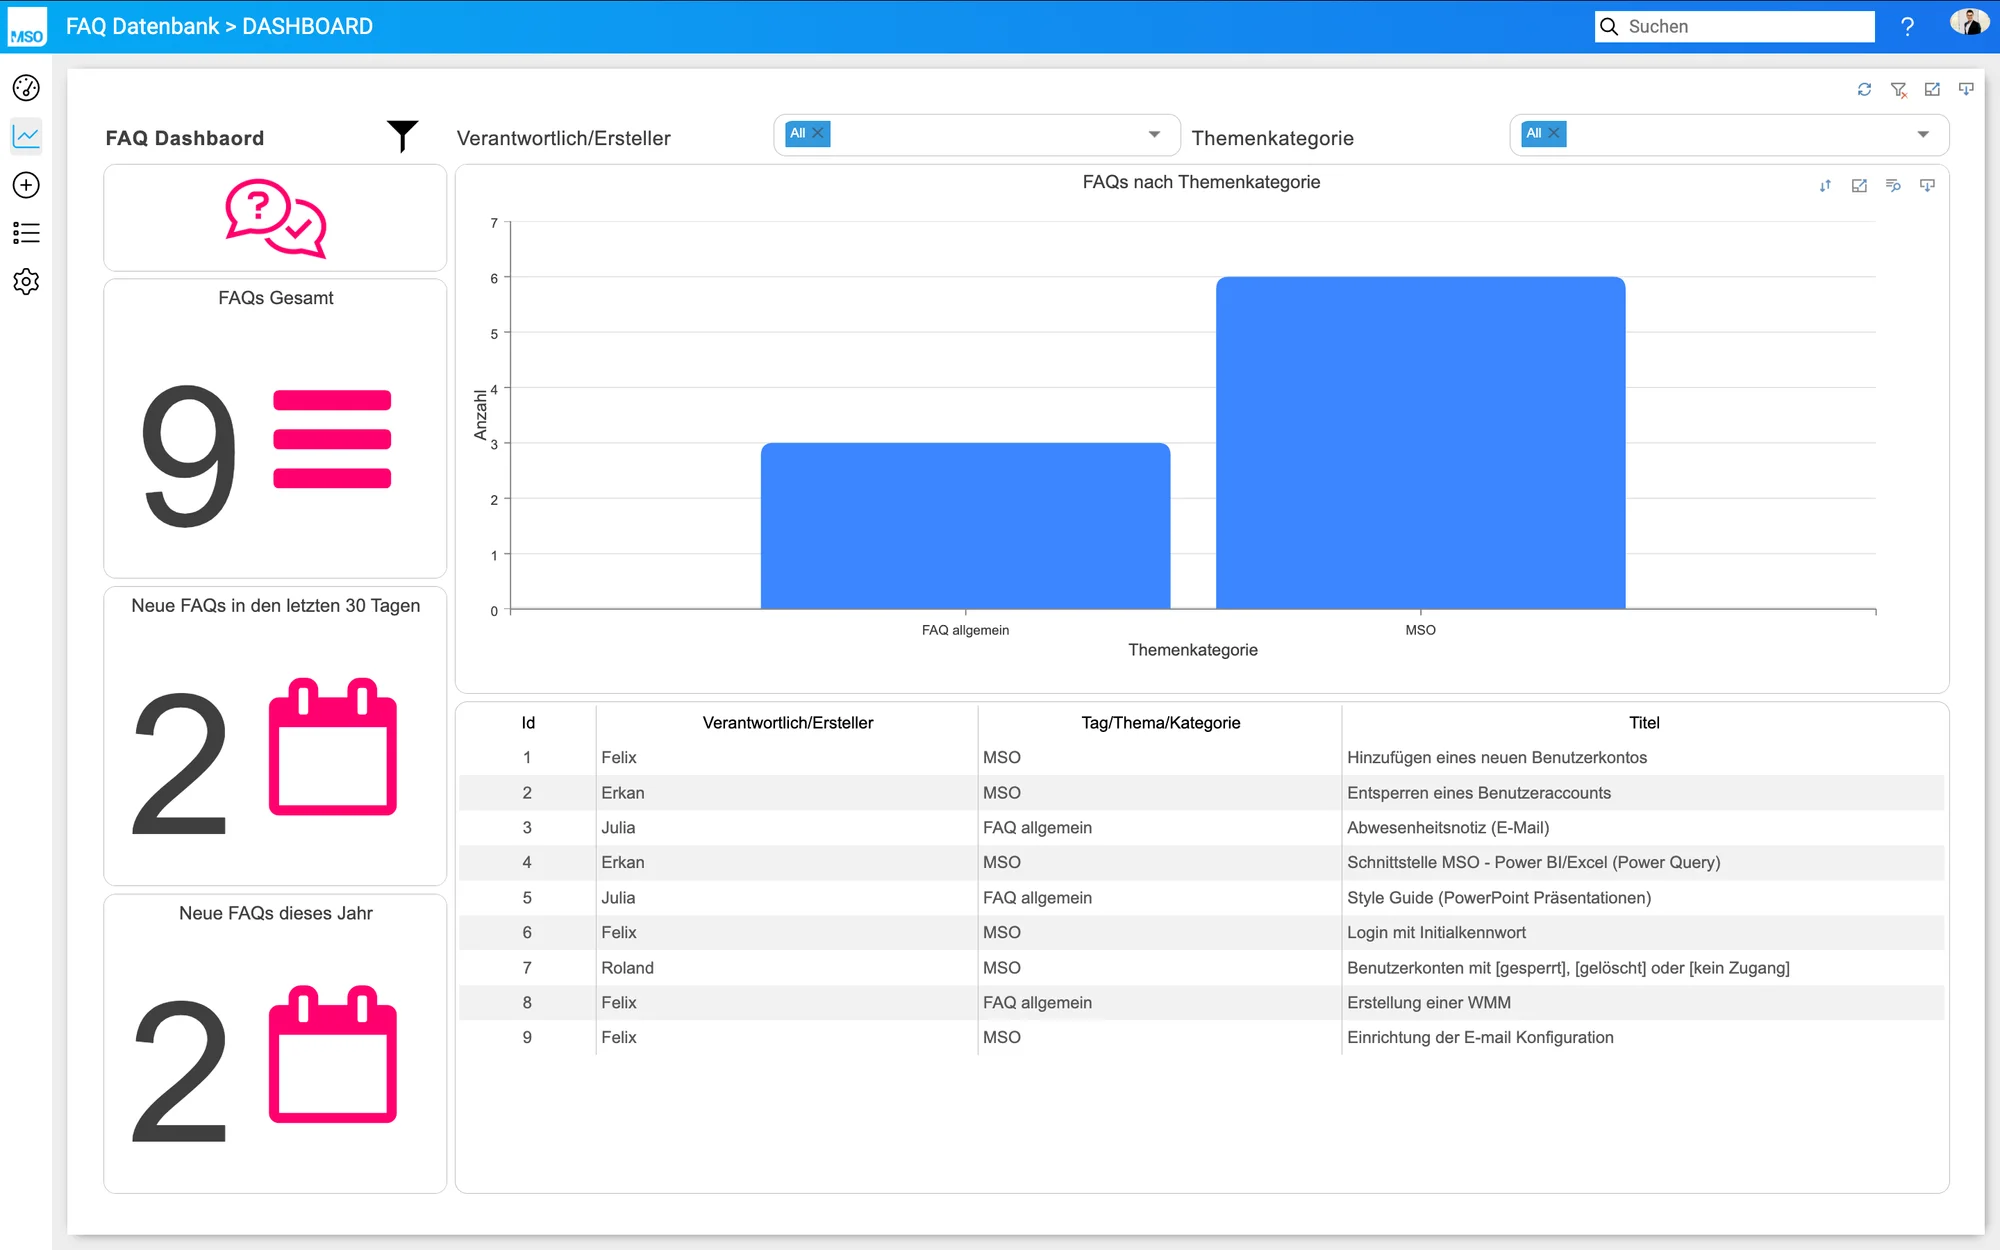The image size is (2000, 1250).
Task: Open the list view icon in sidebar
Action: (26, 233)
